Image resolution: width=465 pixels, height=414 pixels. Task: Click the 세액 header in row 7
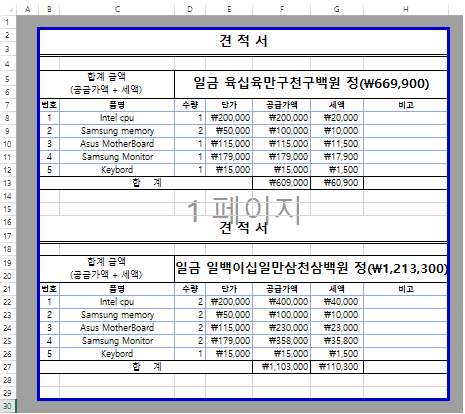337,105
